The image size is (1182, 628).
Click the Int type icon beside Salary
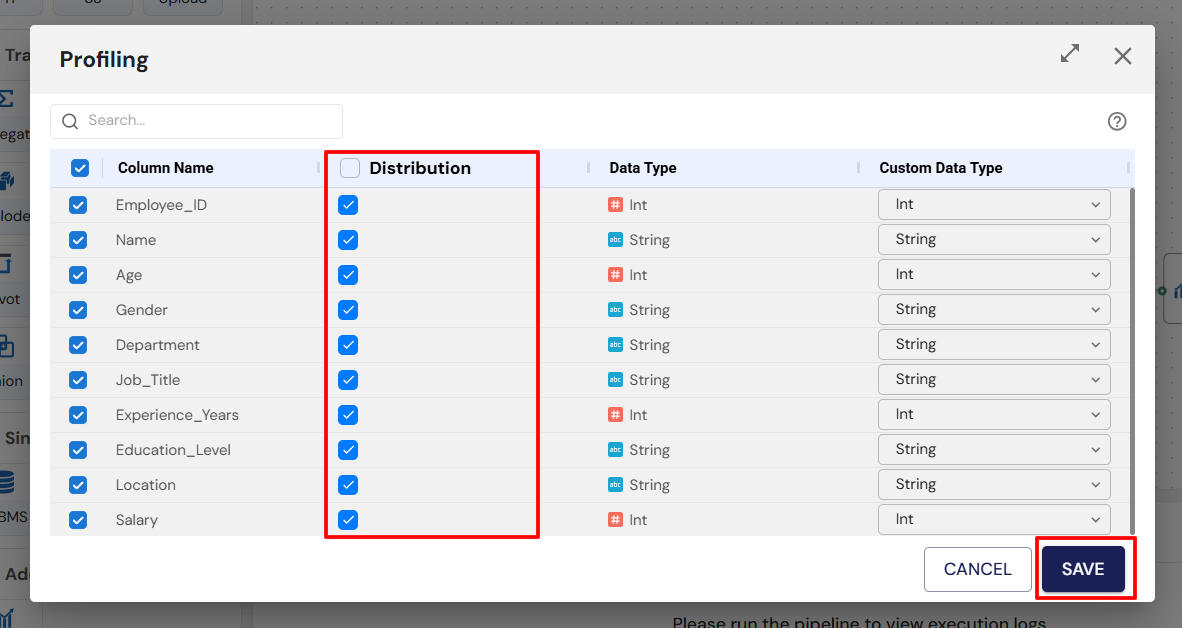tap(617, 519)
